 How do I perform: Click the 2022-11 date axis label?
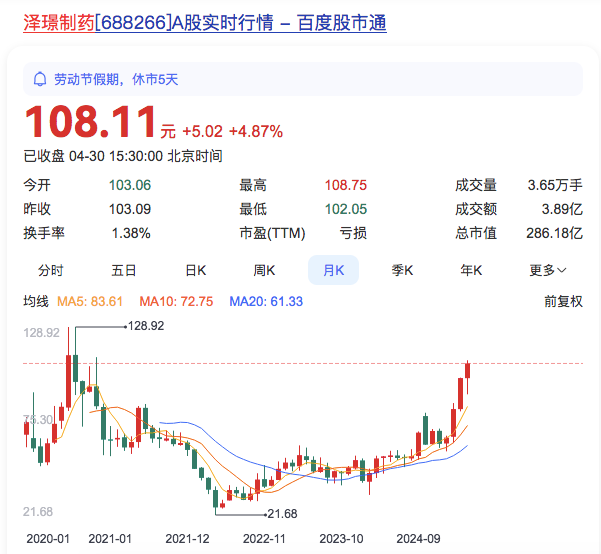point(264,539)
